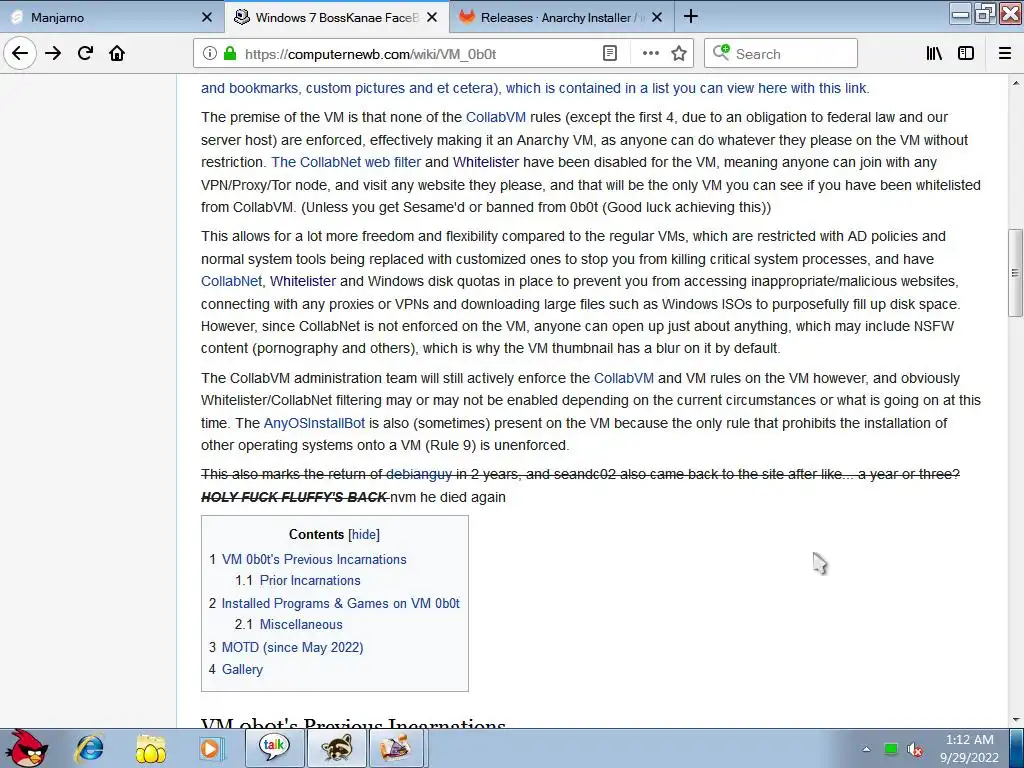This screenshot has width=1024, height=768.
Task: Open a new browser tab
Action: coord(691,17)
